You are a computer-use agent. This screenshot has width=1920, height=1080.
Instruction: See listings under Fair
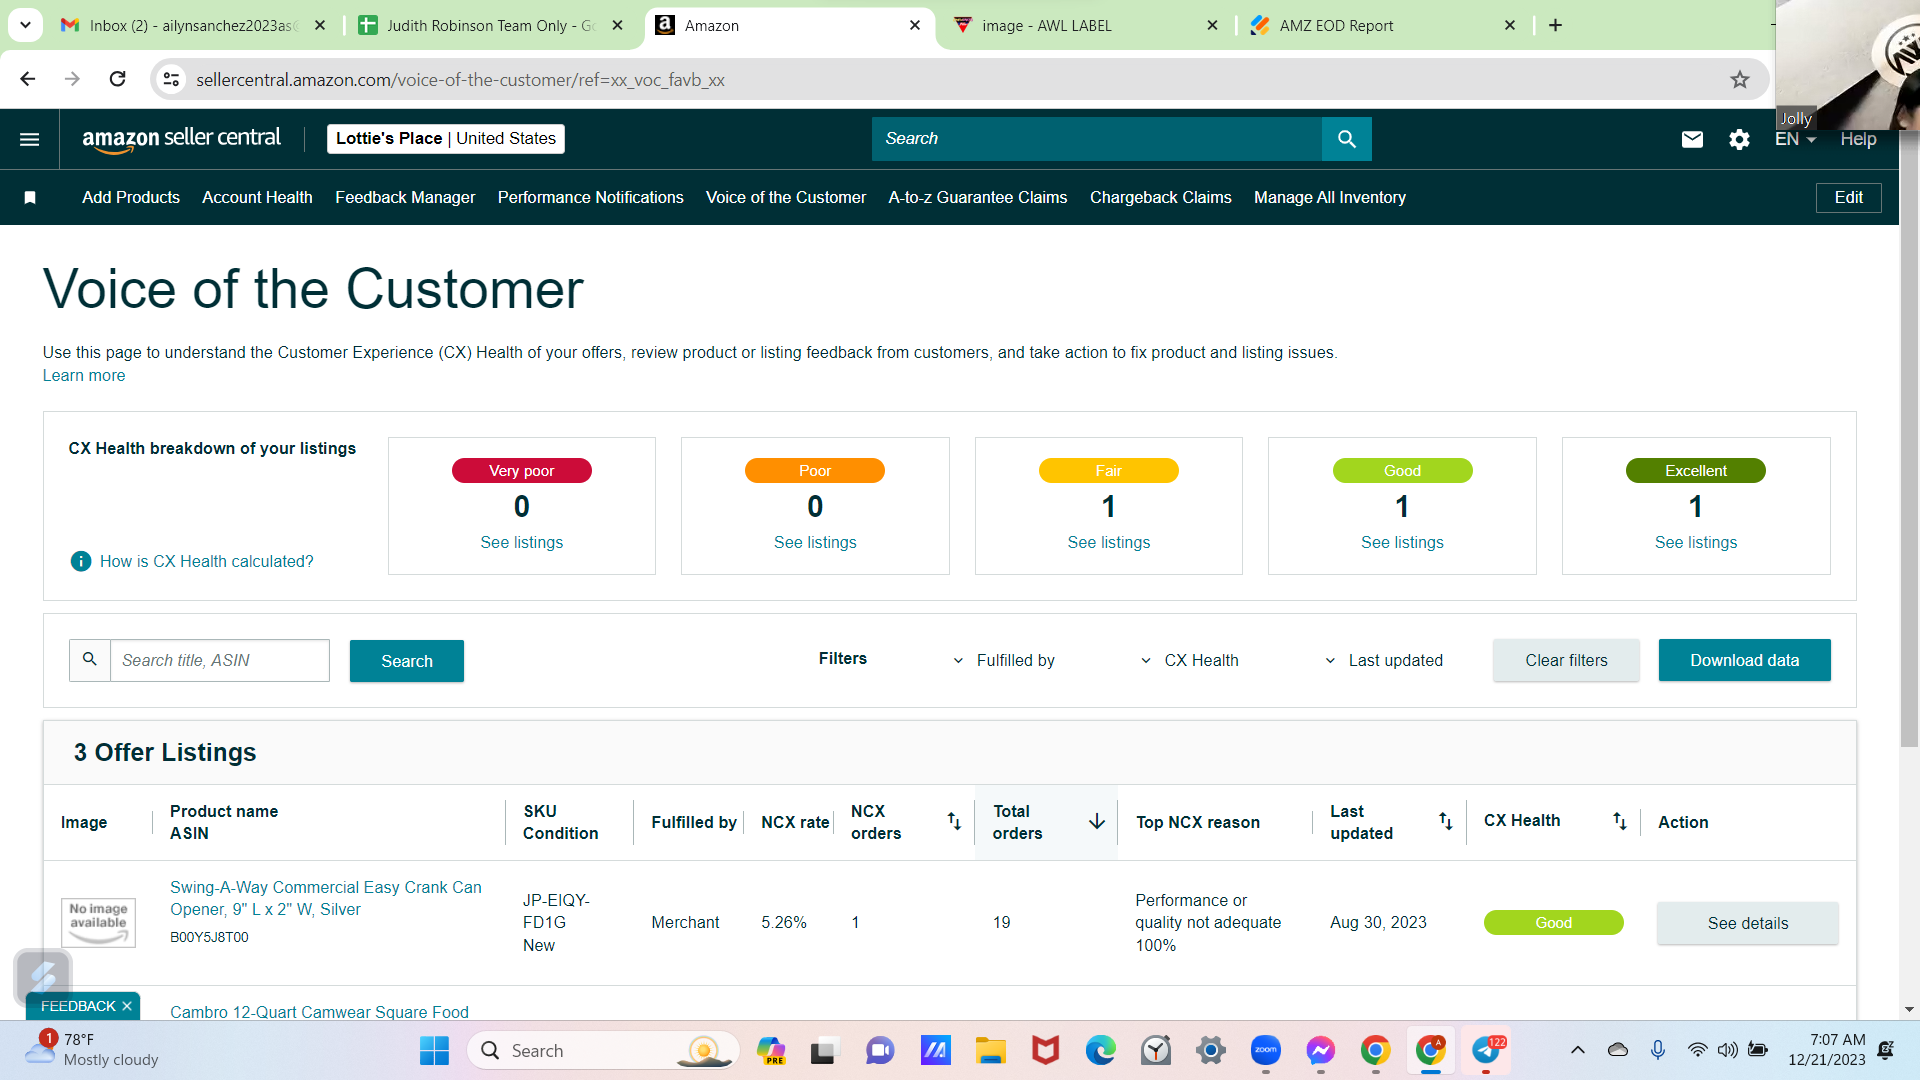coord(1108,542)
